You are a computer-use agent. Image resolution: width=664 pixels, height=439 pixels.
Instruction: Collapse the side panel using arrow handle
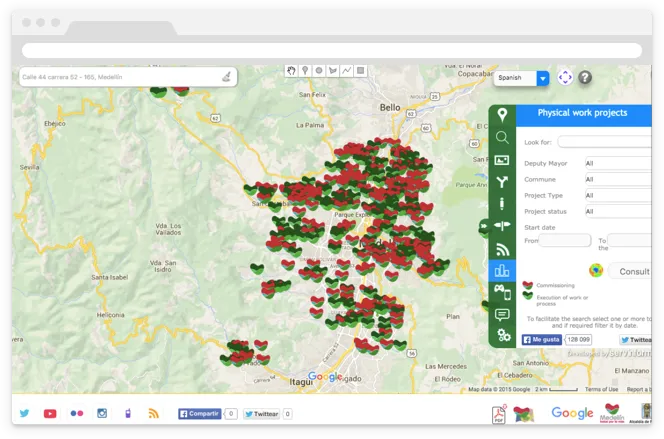click(484, 227)
